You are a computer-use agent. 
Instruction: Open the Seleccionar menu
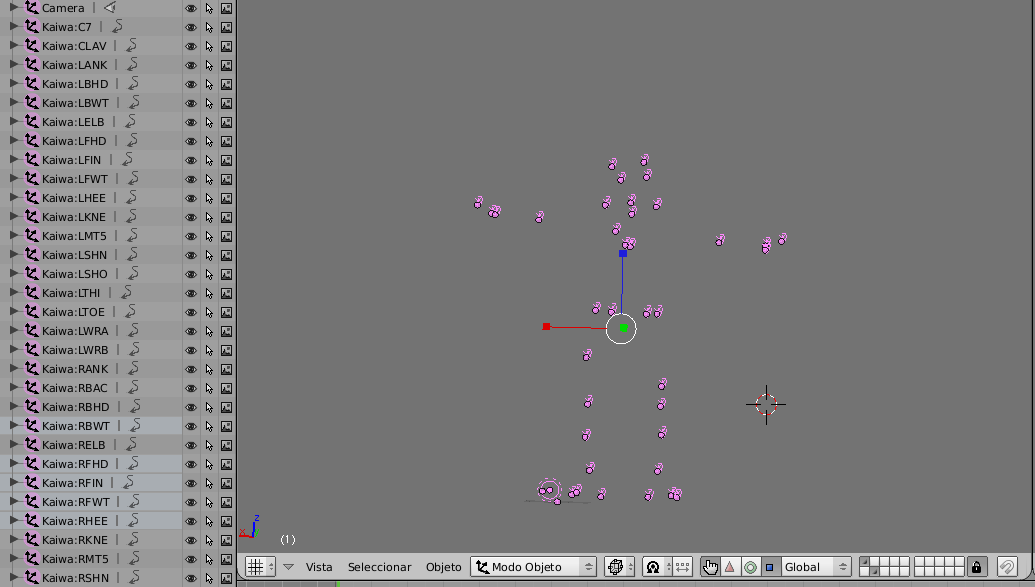380,567
